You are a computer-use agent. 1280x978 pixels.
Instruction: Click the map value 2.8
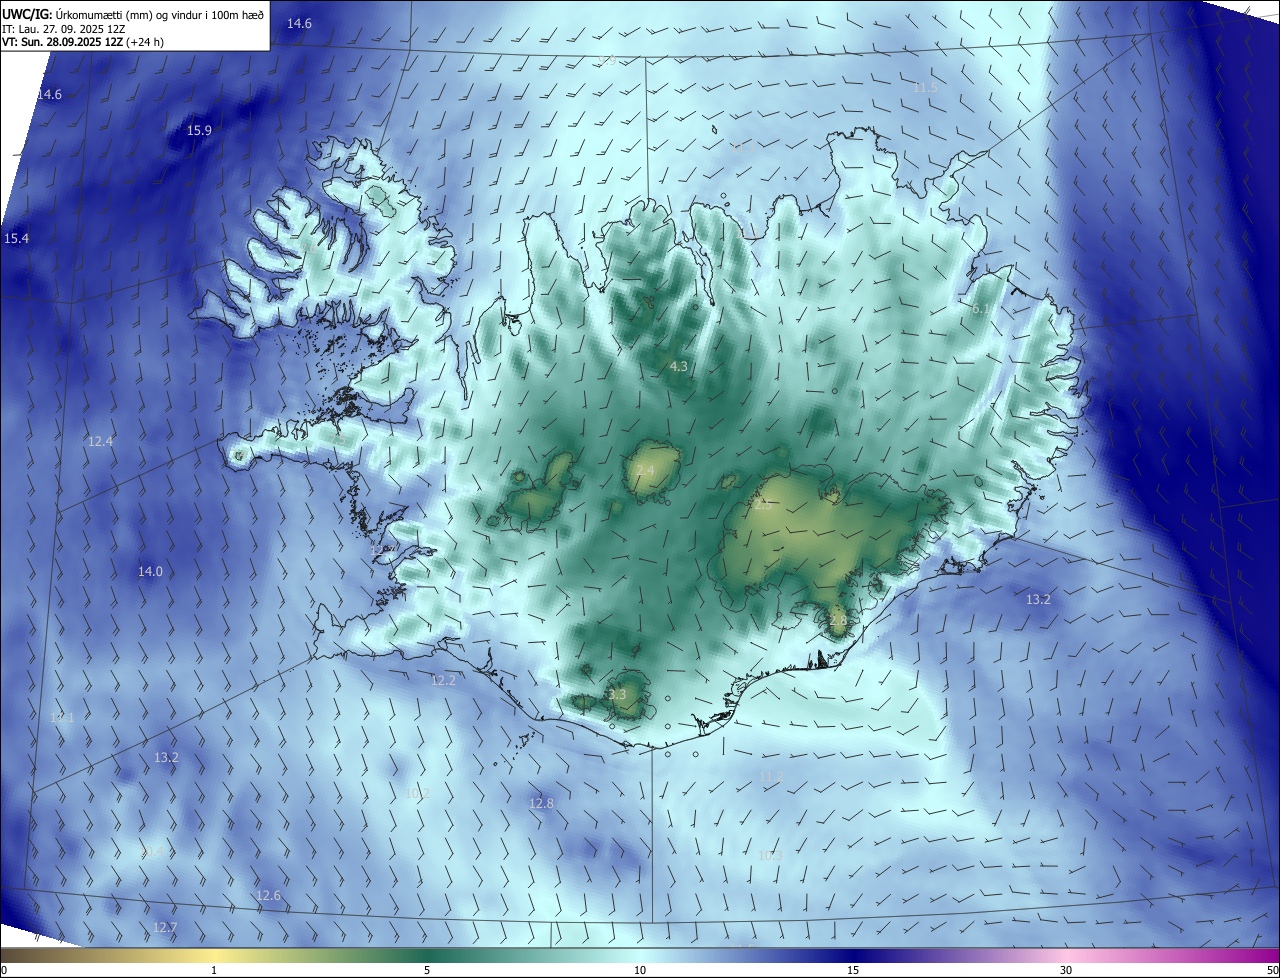pyautogui.click(x=838, y=620)
